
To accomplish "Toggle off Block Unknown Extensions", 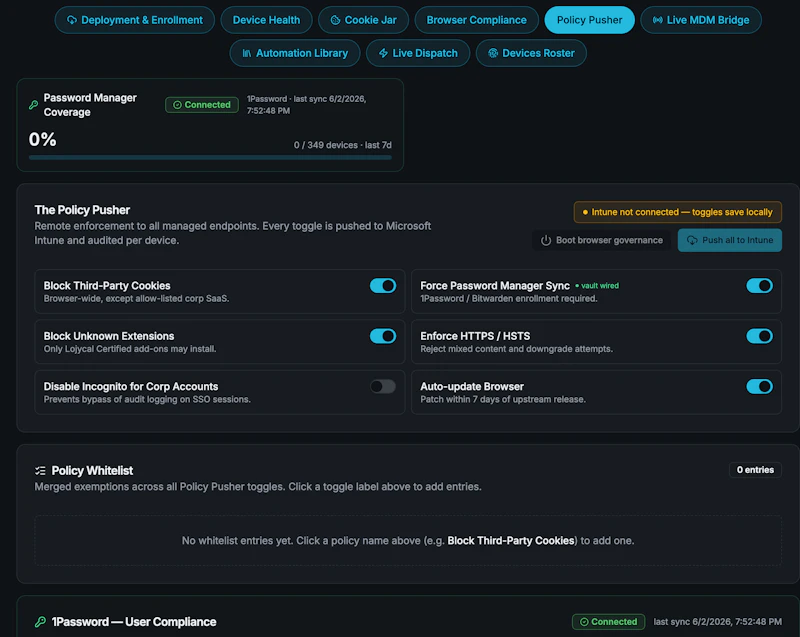I will (383, 336).
